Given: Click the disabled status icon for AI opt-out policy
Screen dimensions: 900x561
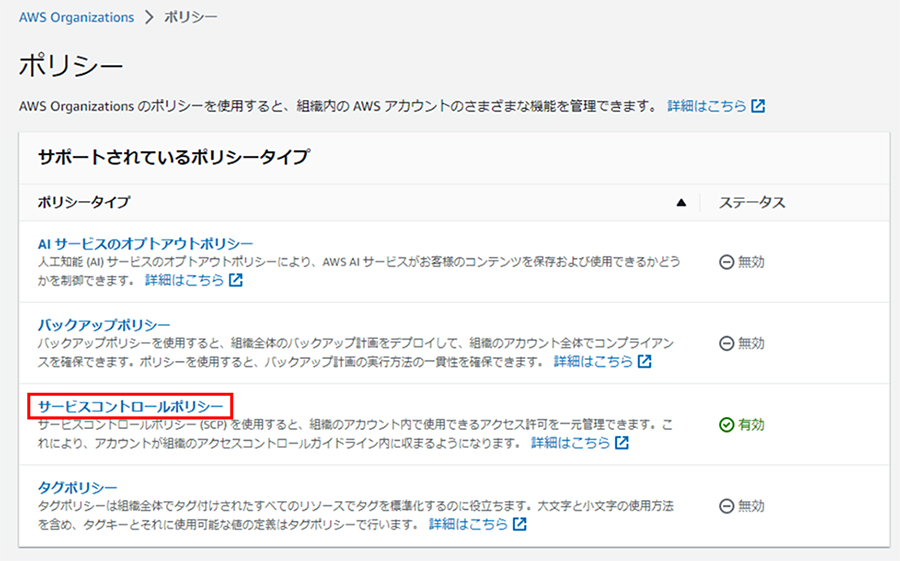Looking at the screenshot, I should (x=727, y=262).
